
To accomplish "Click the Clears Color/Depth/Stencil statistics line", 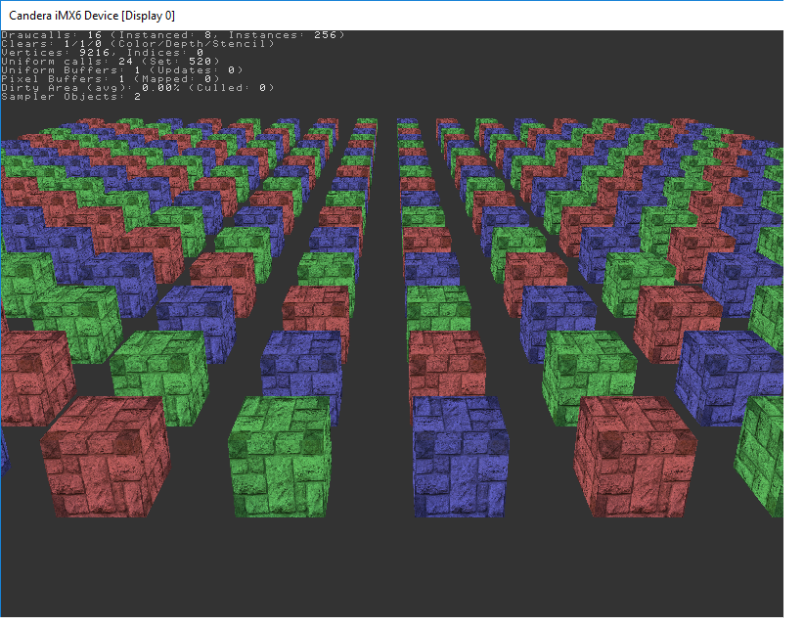I will 138,44.
